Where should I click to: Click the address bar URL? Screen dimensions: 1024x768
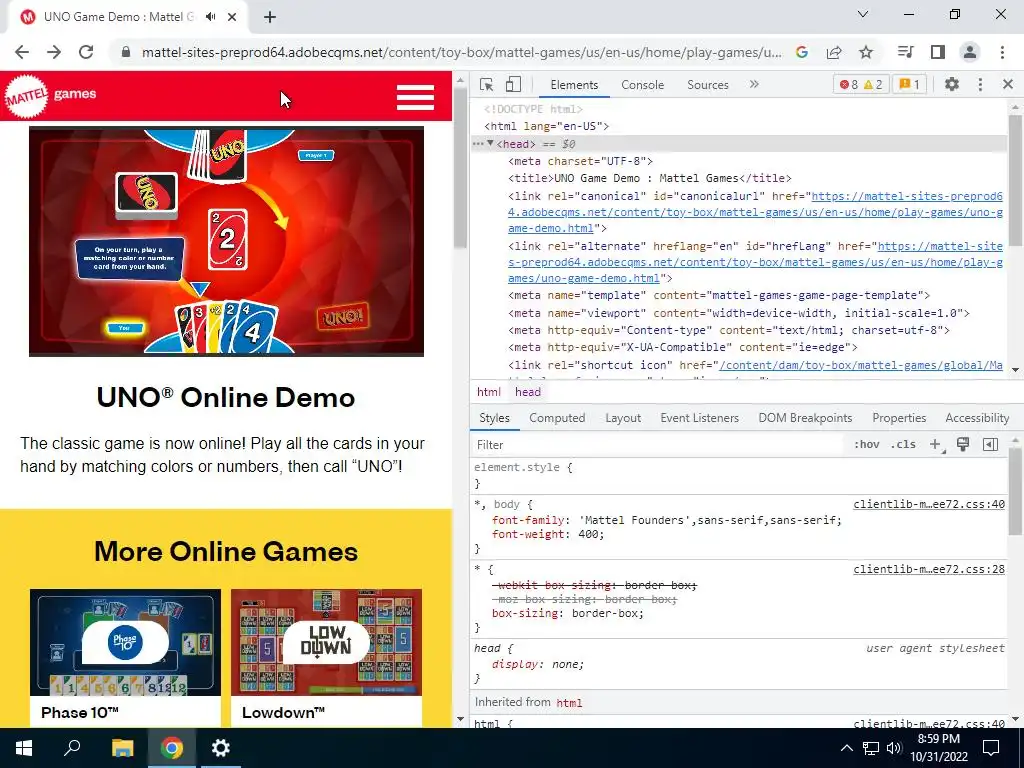coord(461,52)
